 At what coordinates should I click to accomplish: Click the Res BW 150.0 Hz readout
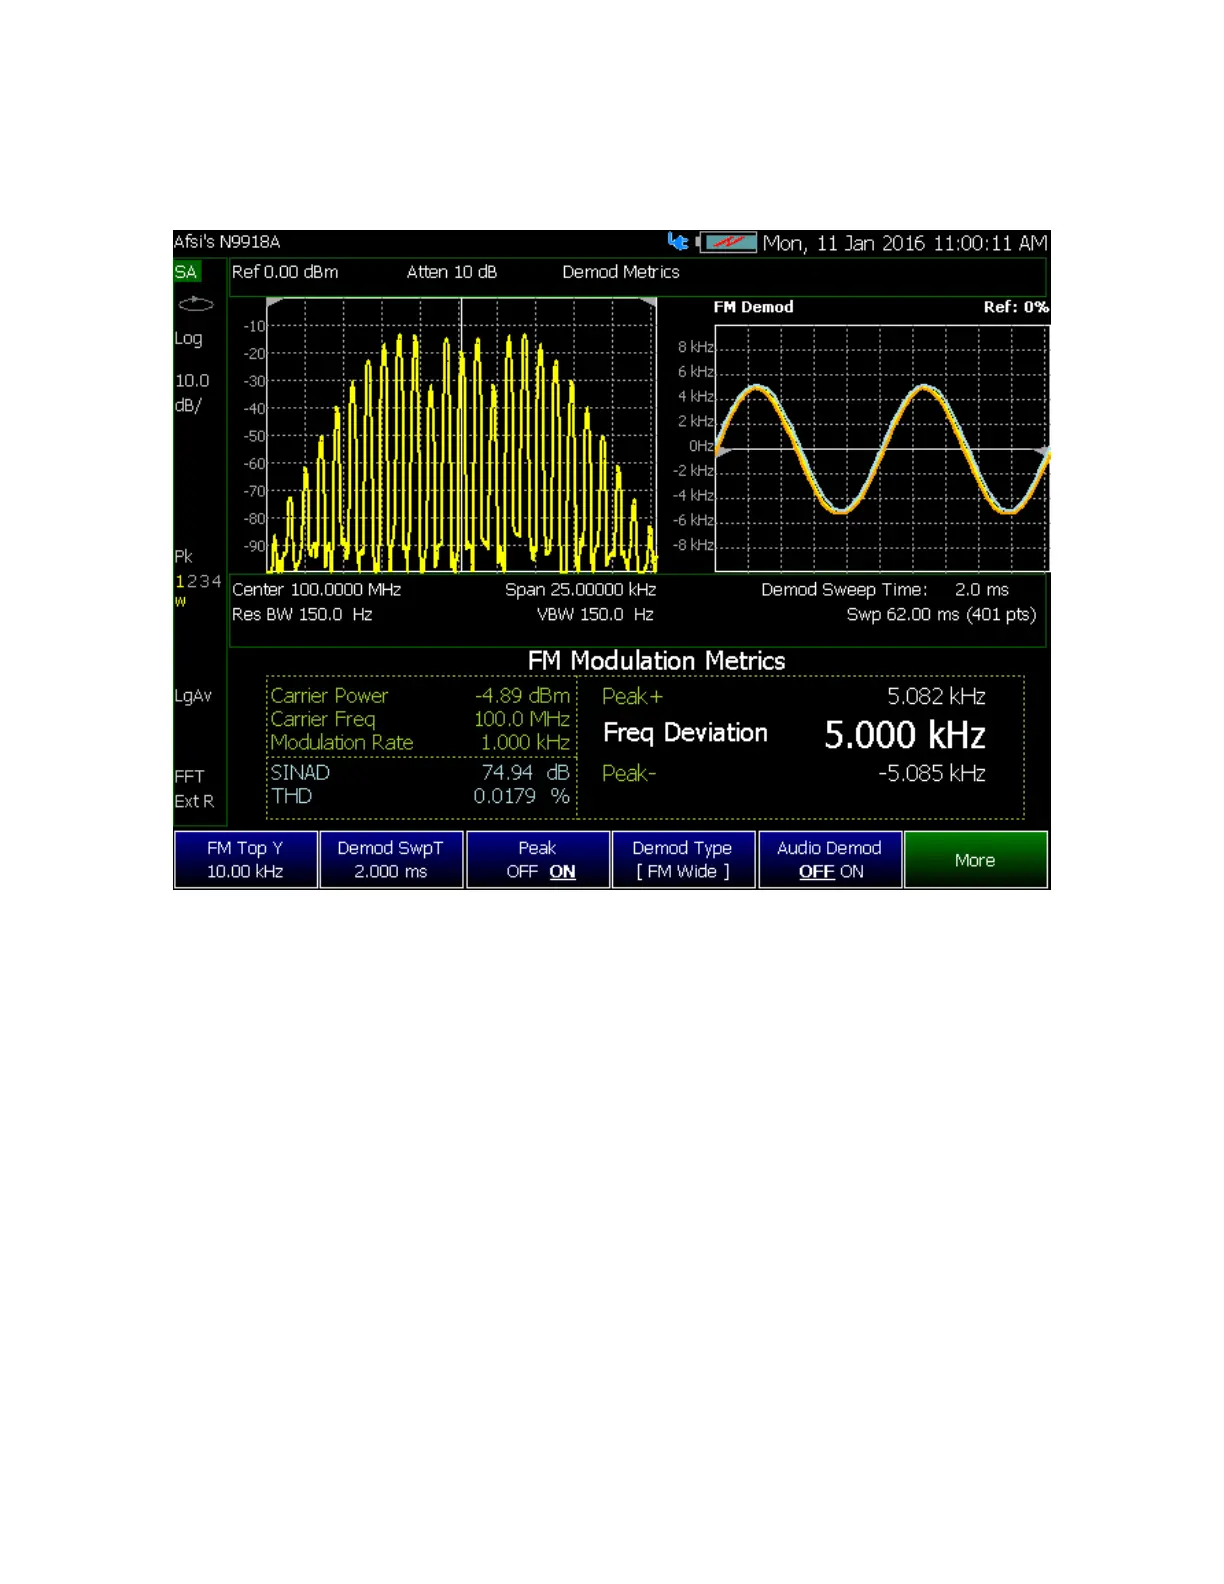pyautogui.click(x=302, y=614)
